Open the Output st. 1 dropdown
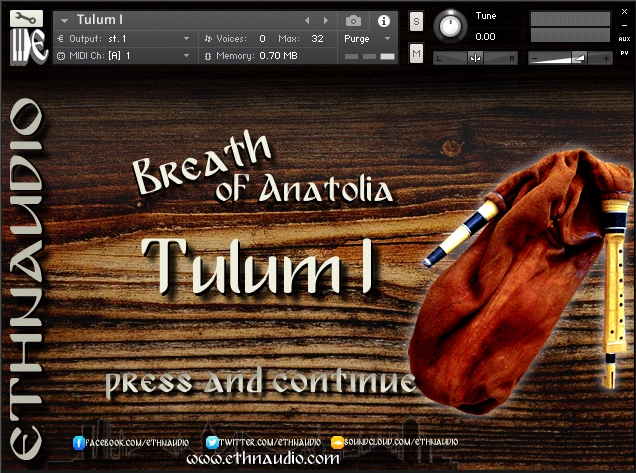 pos(126,39)
